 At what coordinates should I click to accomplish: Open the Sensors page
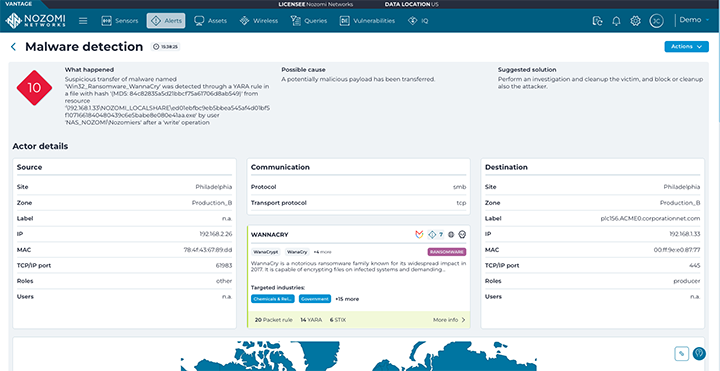[120, 21]
